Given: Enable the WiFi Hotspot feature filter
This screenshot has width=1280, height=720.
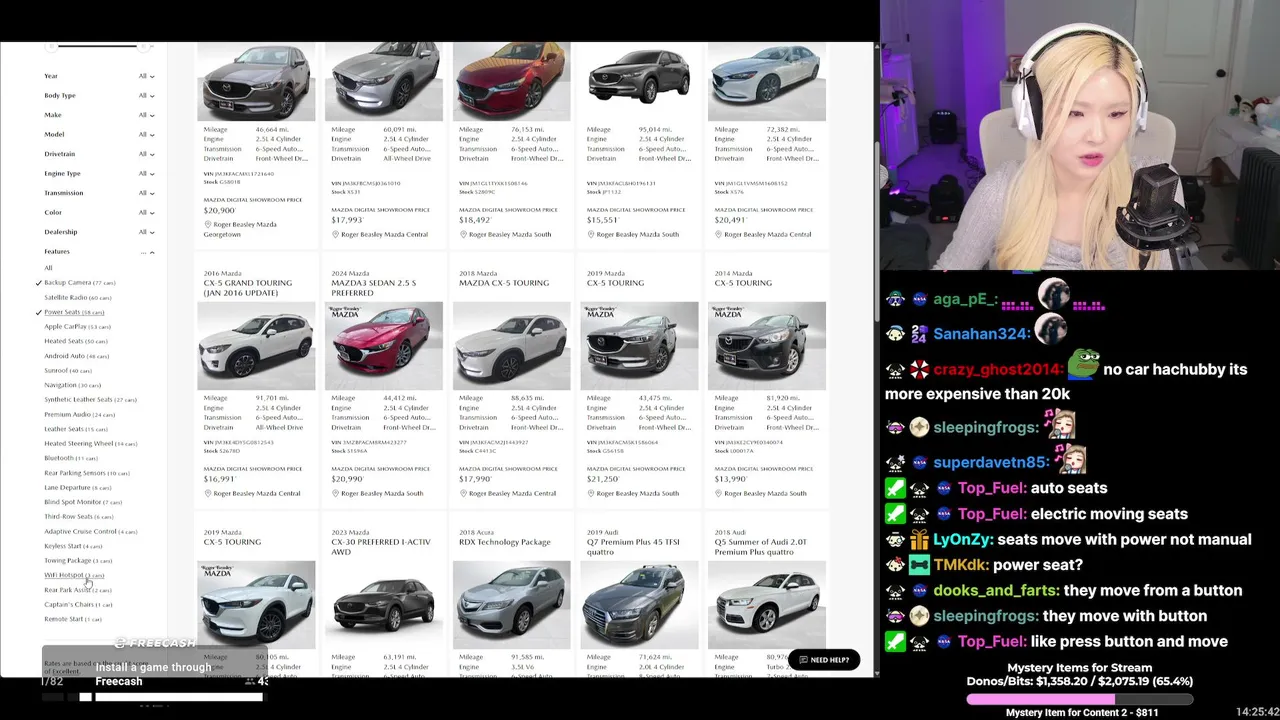Looking at the screenshot, I should [74, 575].
